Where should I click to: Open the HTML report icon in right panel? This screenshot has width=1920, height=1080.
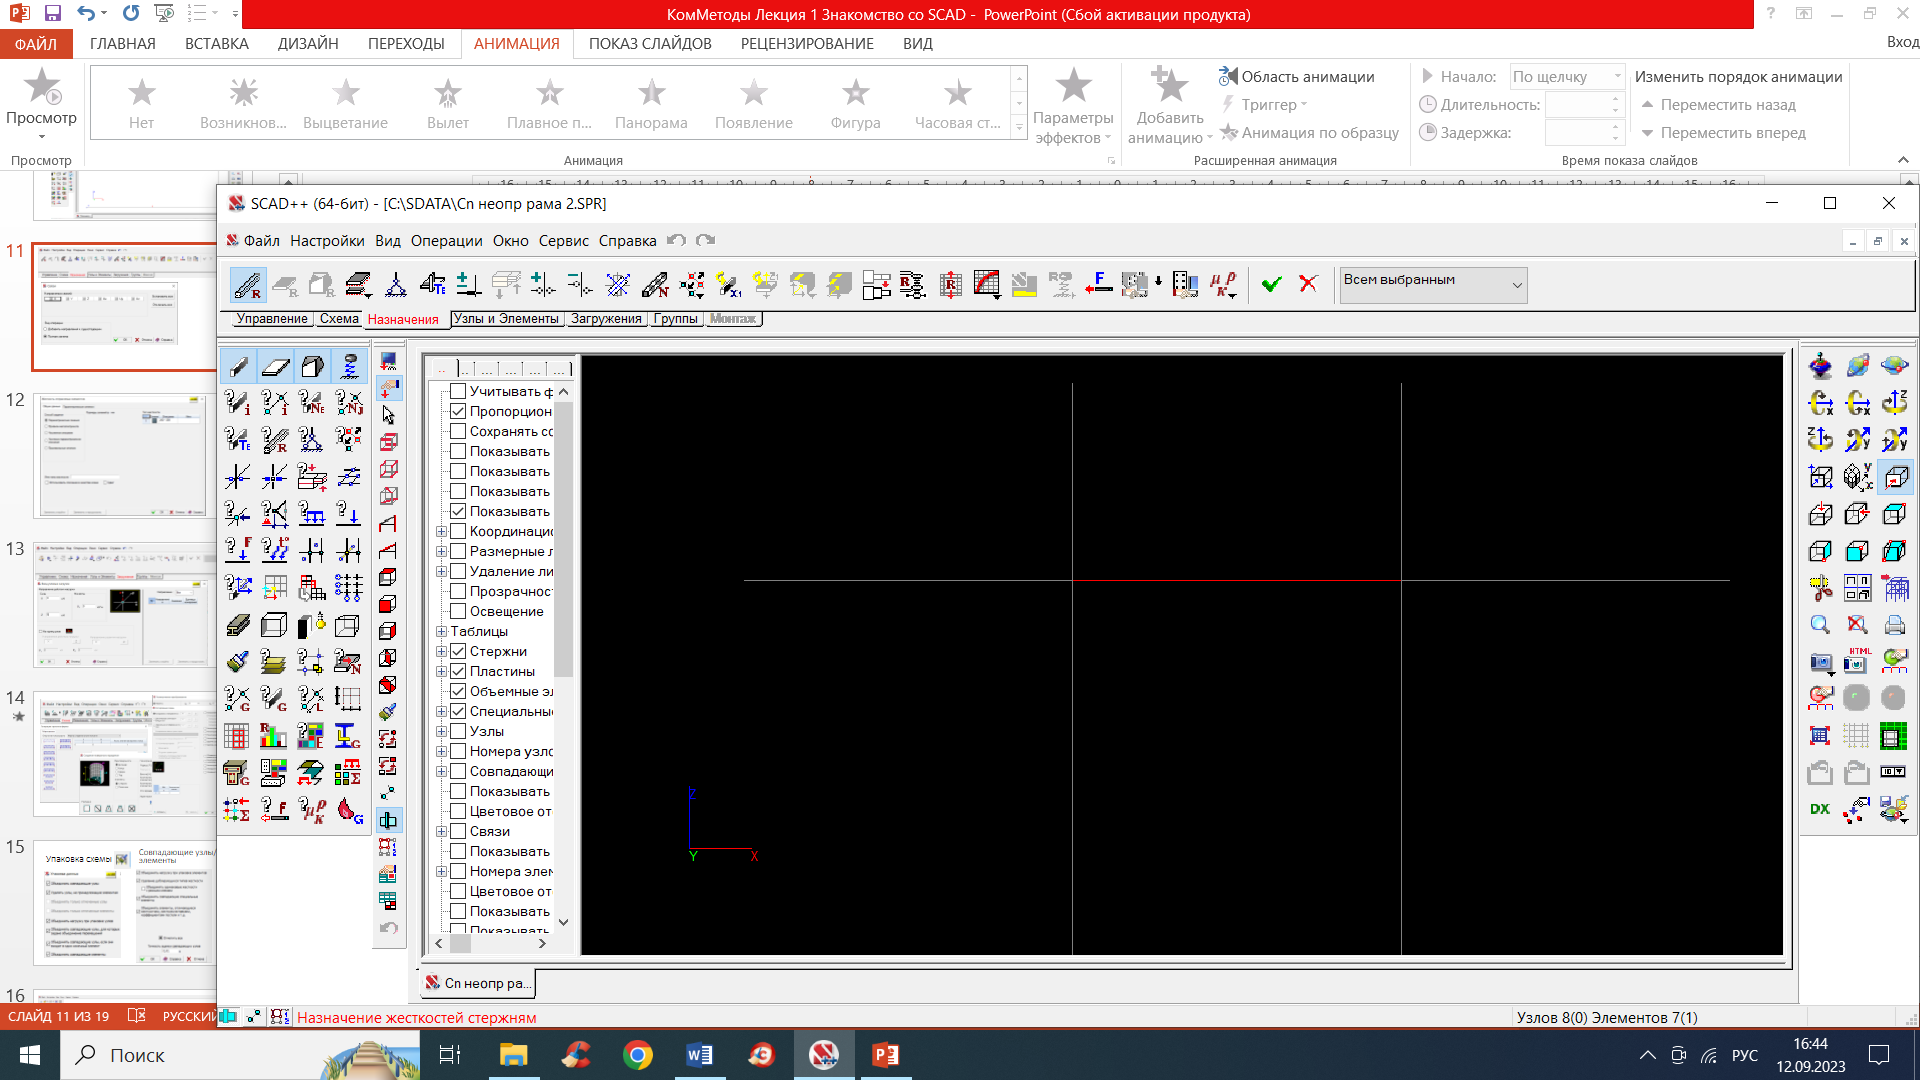(1857, 661)
